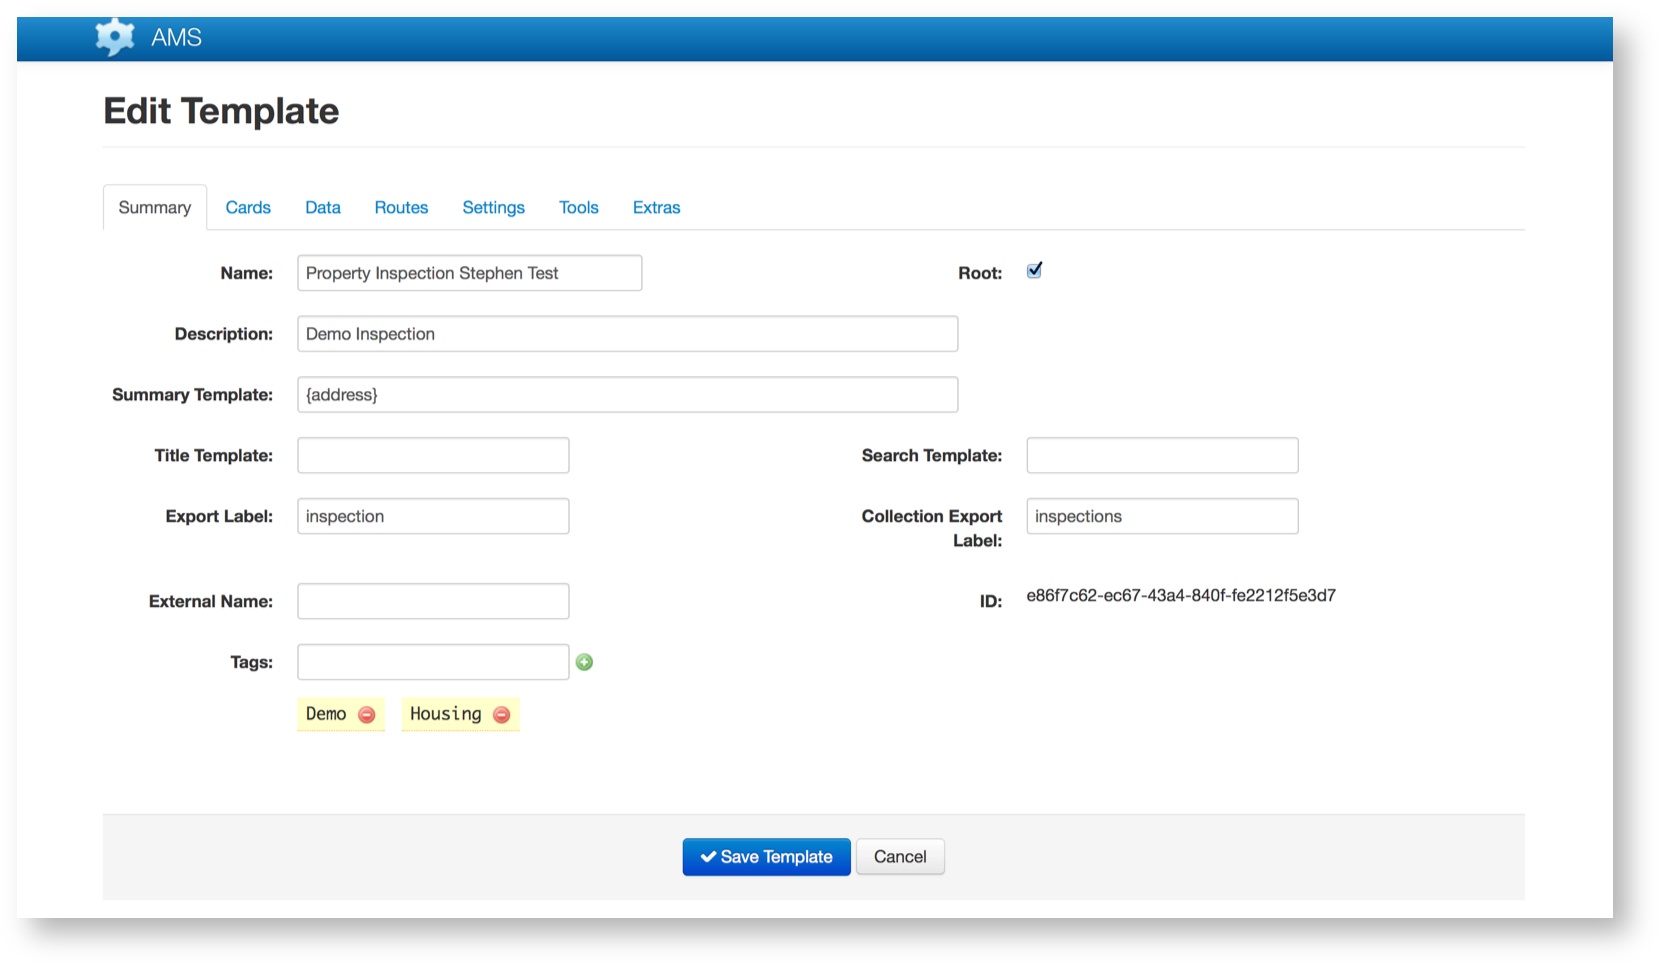Click the Save Template button
The image size is (1661, 966).
(766, 857)
